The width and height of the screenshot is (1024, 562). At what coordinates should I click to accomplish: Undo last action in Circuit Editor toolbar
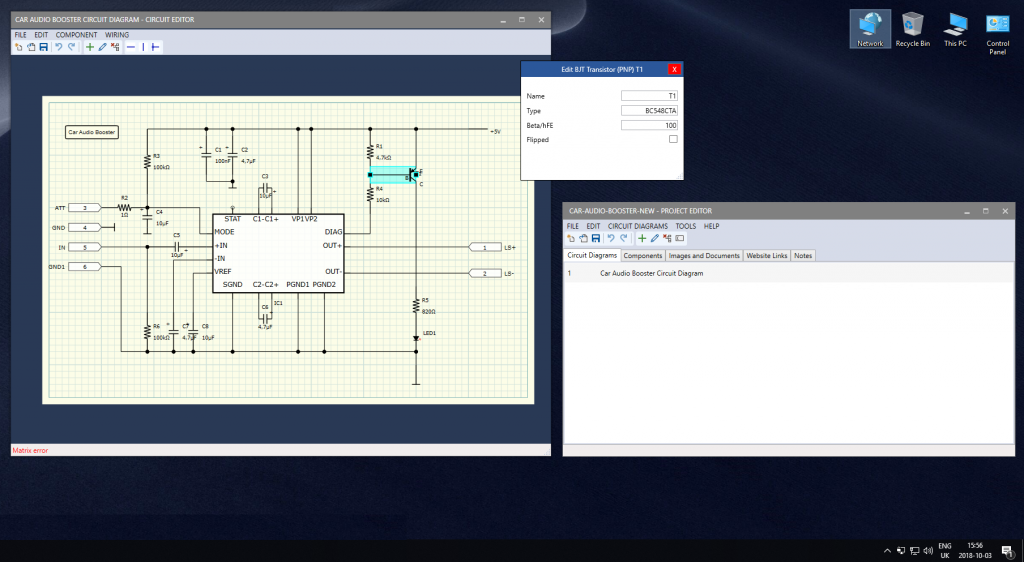pos(59,47)
